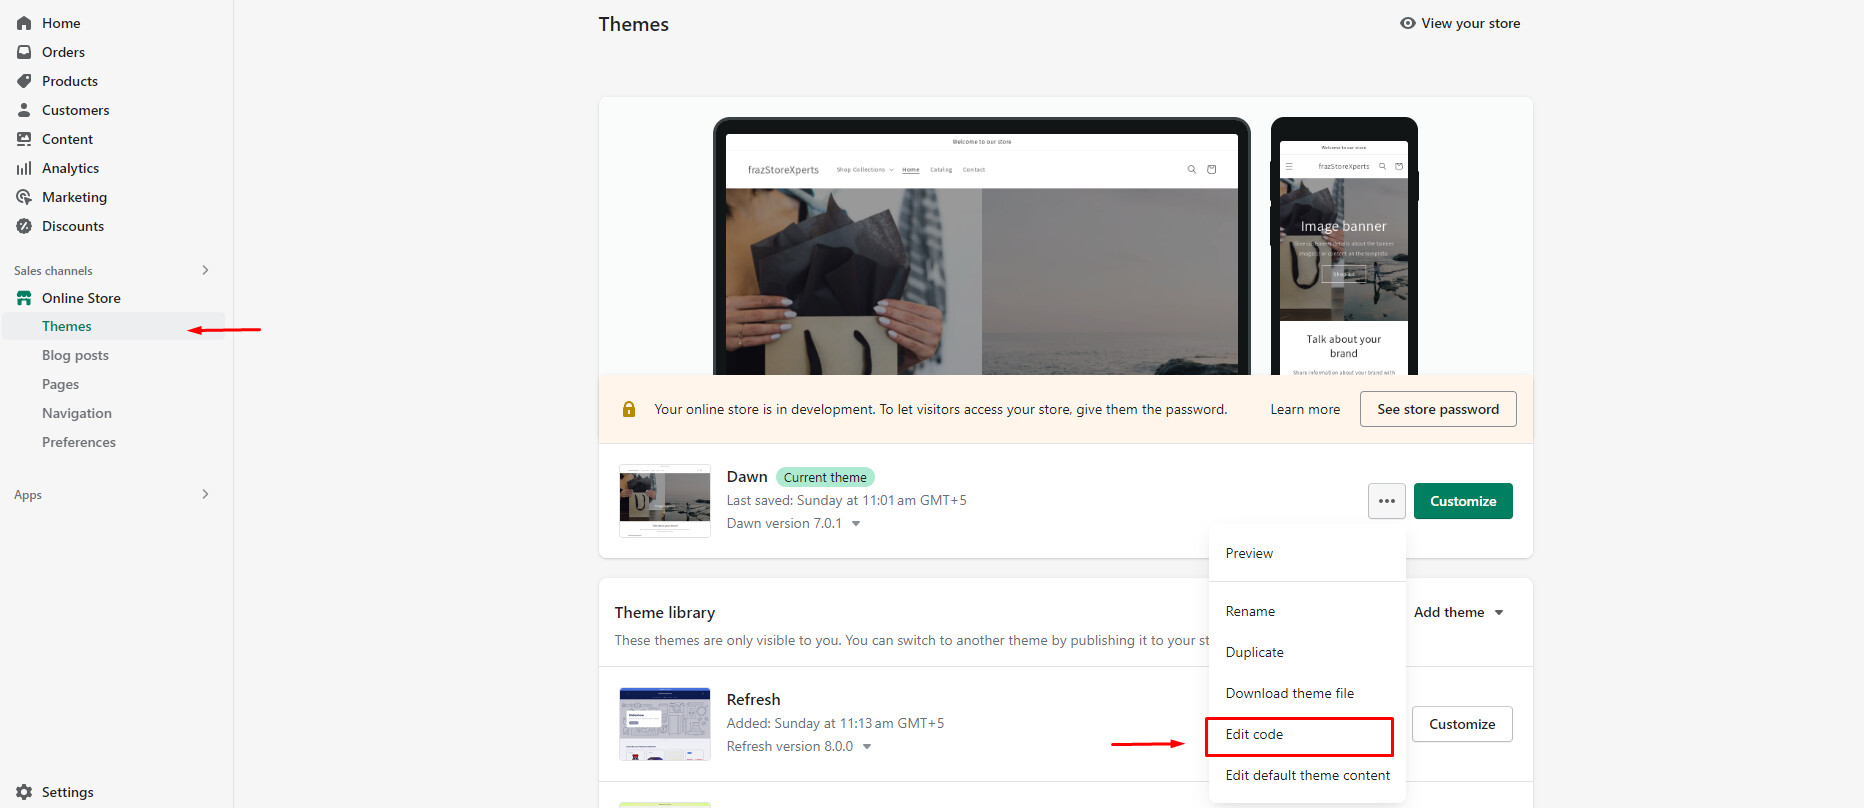Click 'Last saved: Sunday at 11:01 am GMT+5' text
The height and width of the screenshot is (808, 1864).
point(847,500)
